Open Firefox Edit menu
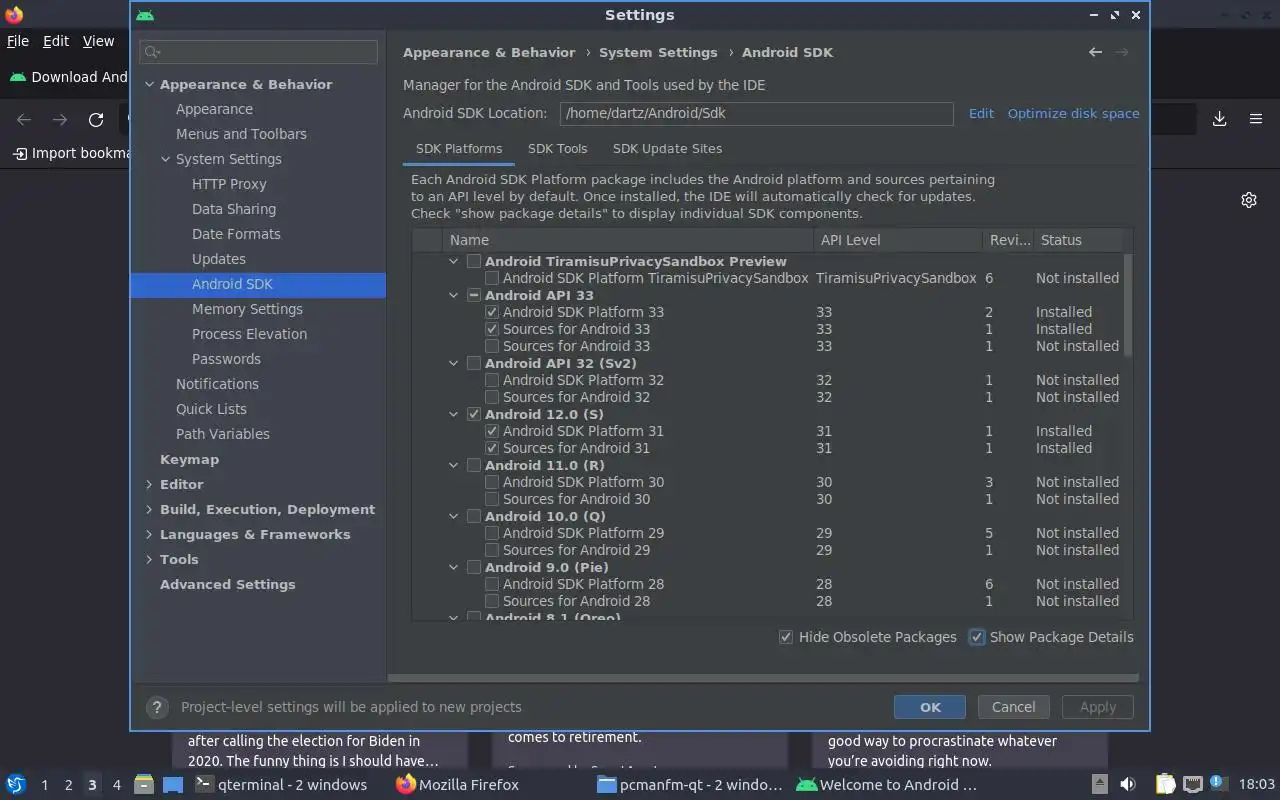The width and height of the screenshot is (1280, 800). coord(56,41)
